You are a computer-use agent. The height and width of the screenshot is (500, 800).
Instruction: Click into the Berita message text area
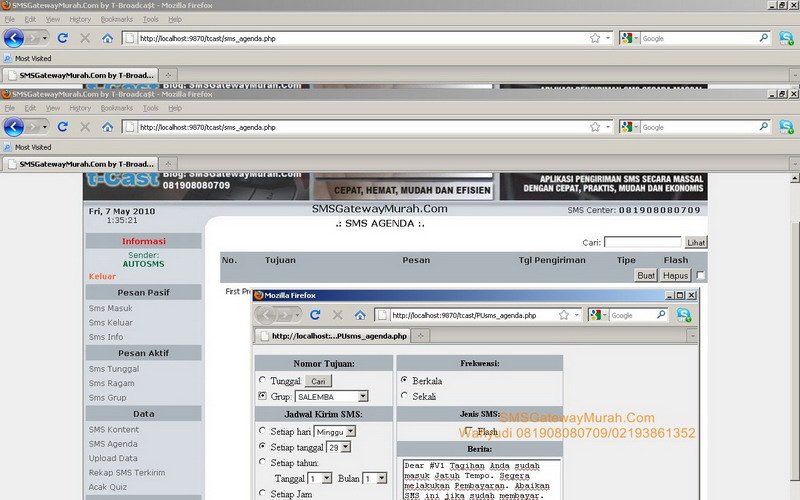(481, 479)
